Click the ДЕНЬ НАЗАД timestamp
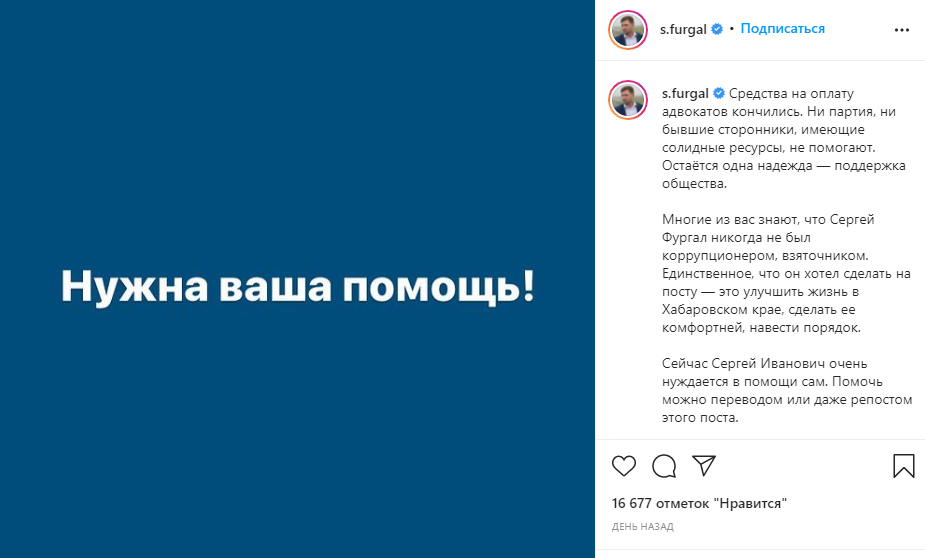This screenshot has height=558, width=925. click(x=642, y=527)
